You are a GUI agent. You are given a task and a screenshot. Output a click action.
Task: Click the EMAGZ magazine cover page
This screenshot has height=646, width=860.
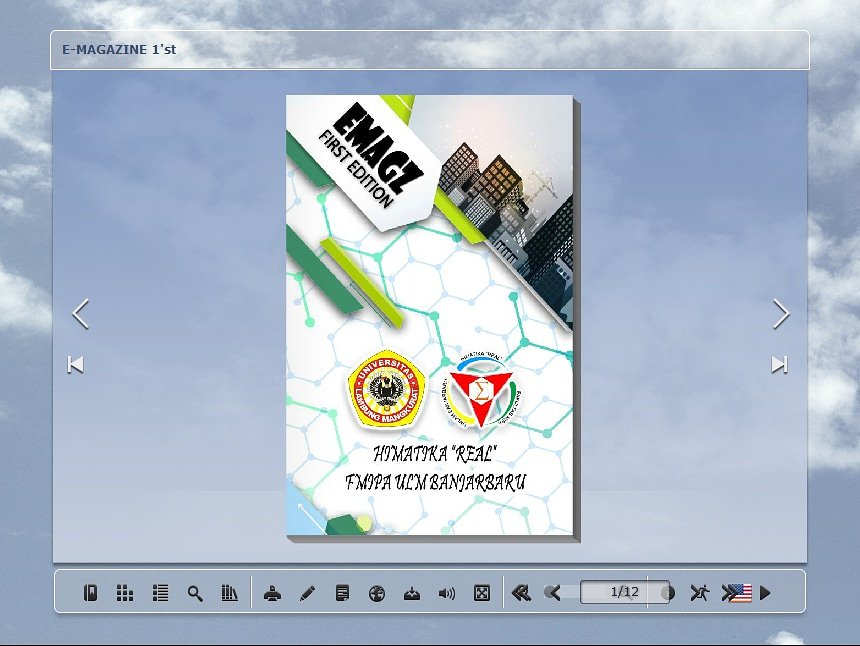tap(430, 315)
